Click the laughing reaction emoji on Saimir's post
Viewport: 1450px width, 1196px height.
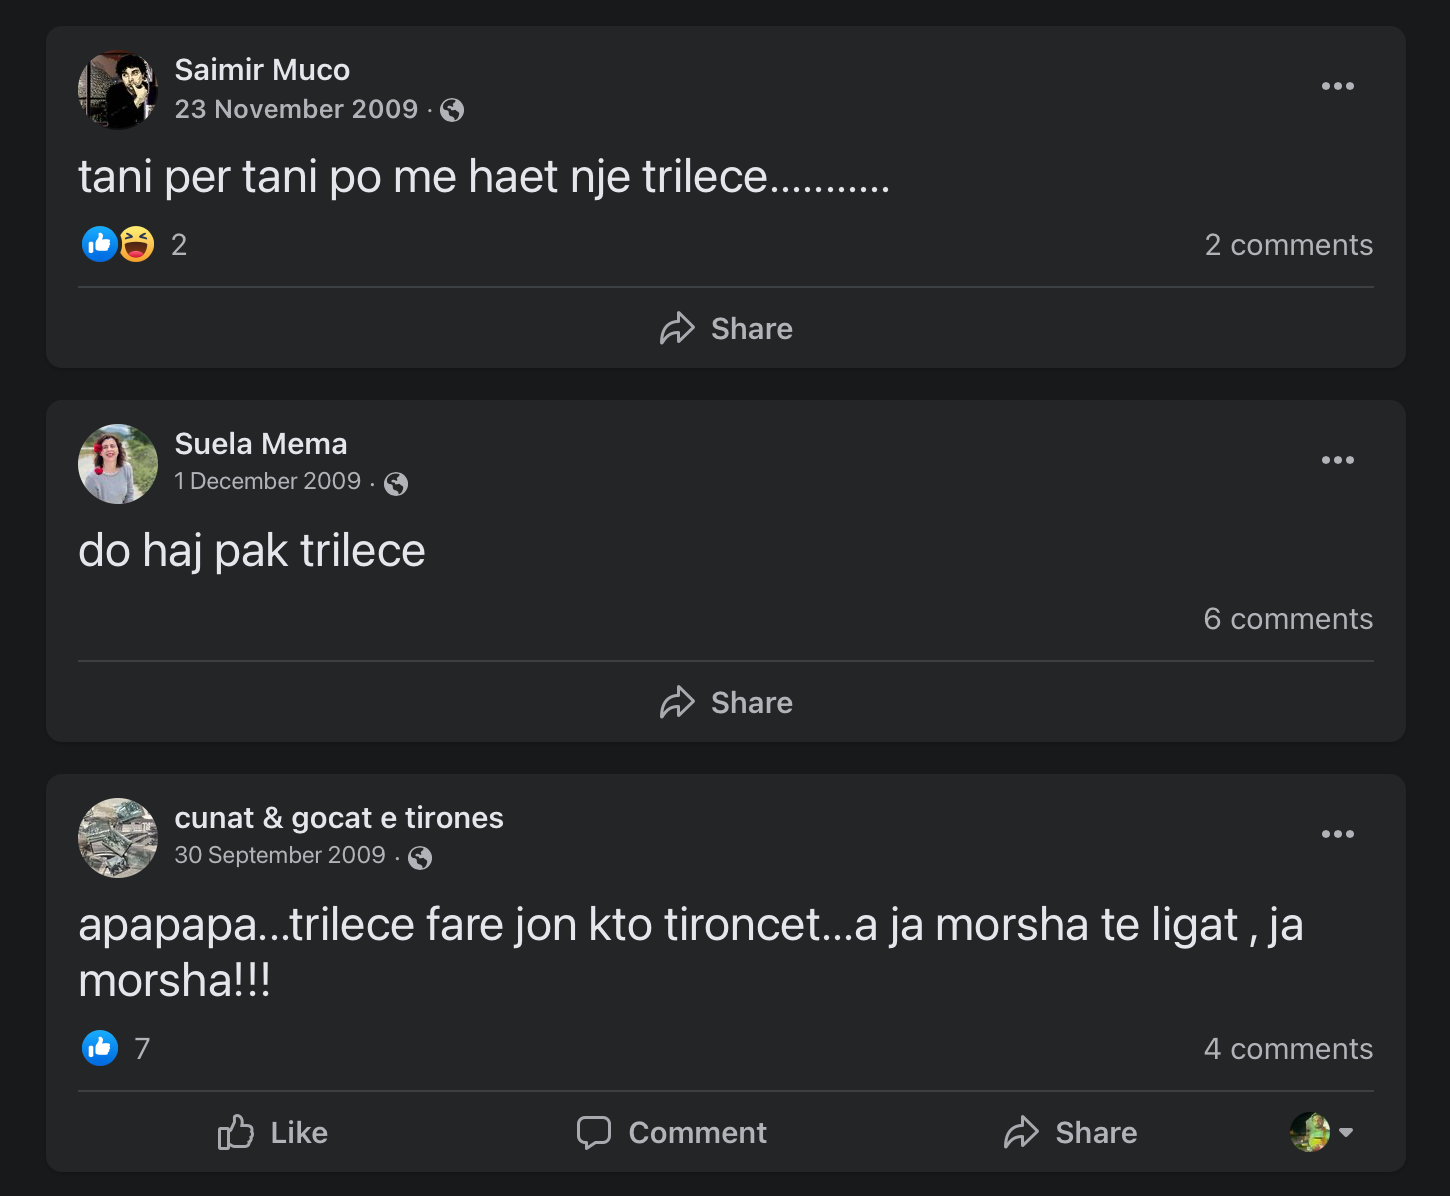135,243
